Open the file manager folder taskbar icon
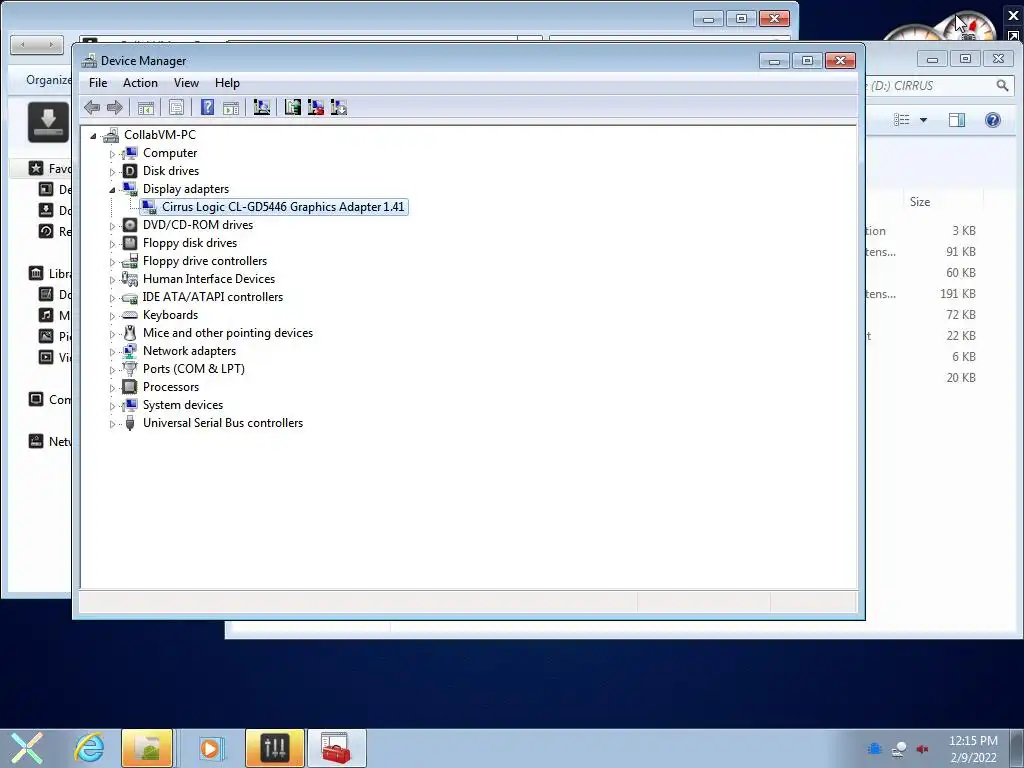Image resolution: width=1024 pixels, height=768 pixels. pos(147,748)
